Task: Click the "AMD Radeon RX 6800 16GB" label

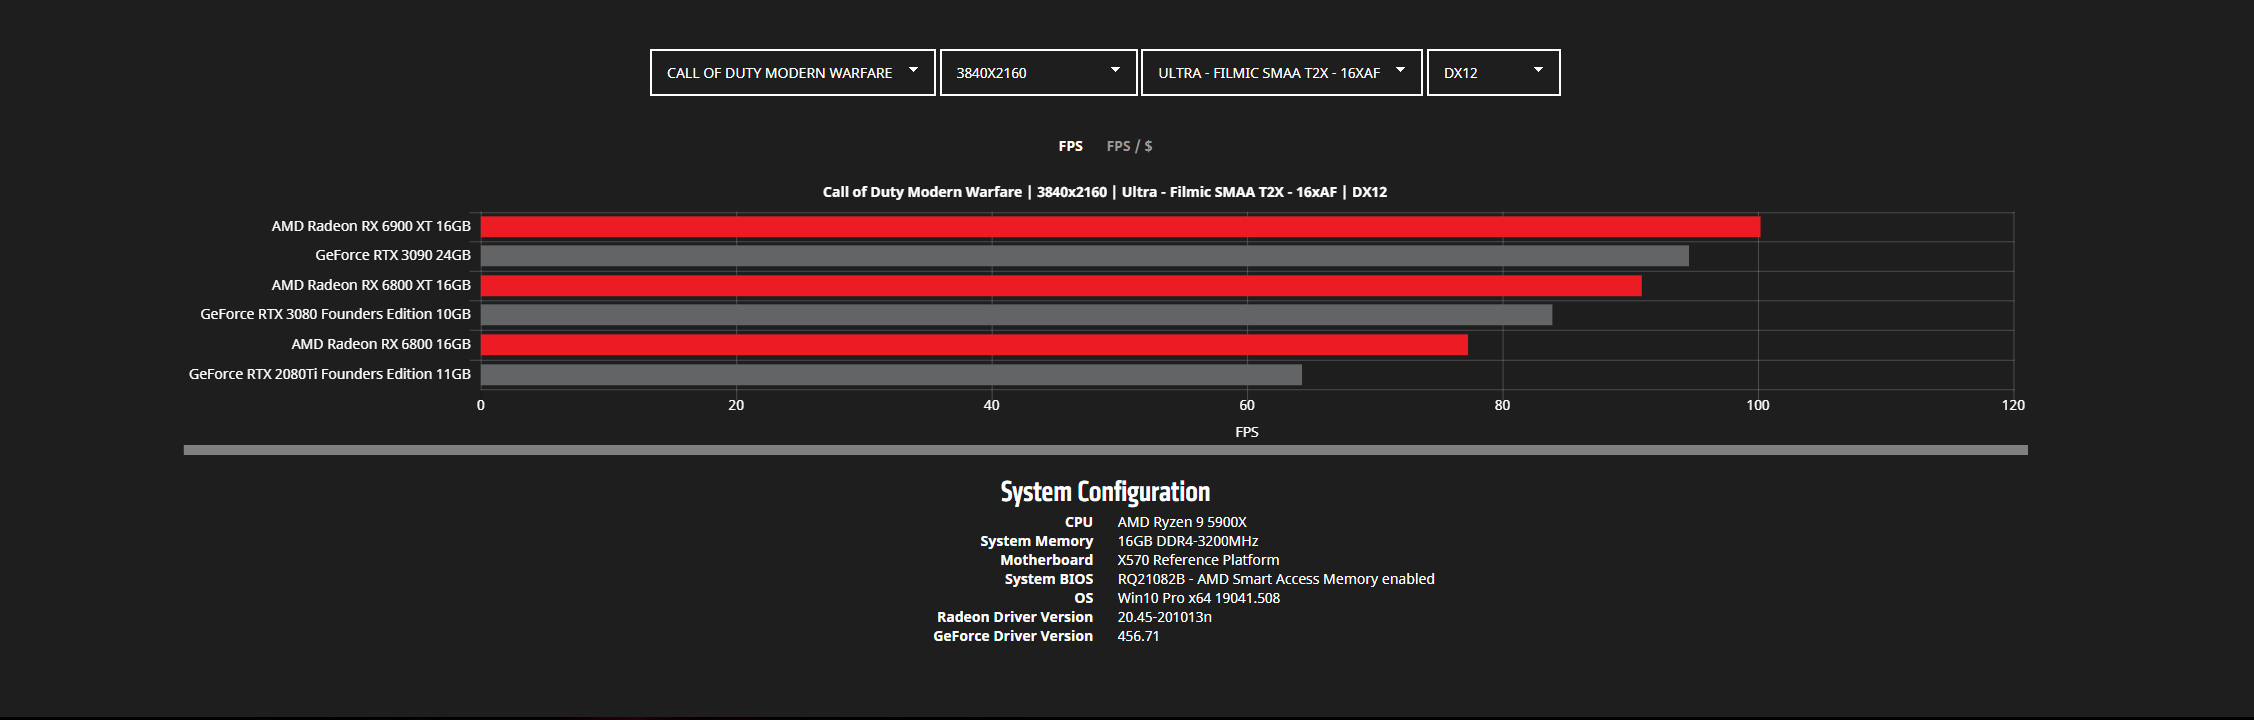Action: tap(381, 344)
